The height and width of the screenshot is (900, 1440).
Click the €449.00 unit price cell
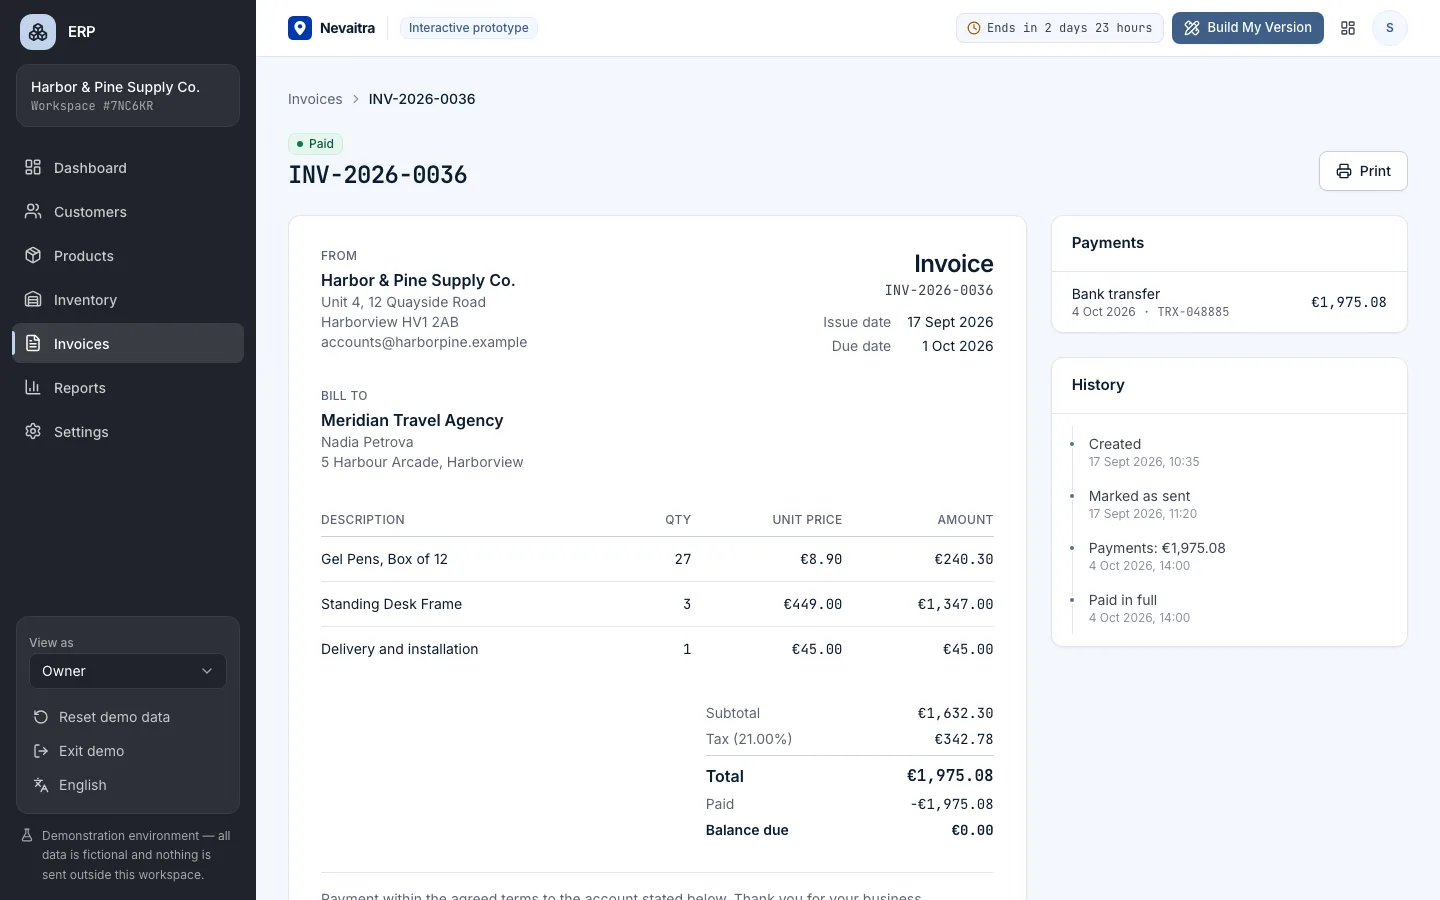(812, 604)
